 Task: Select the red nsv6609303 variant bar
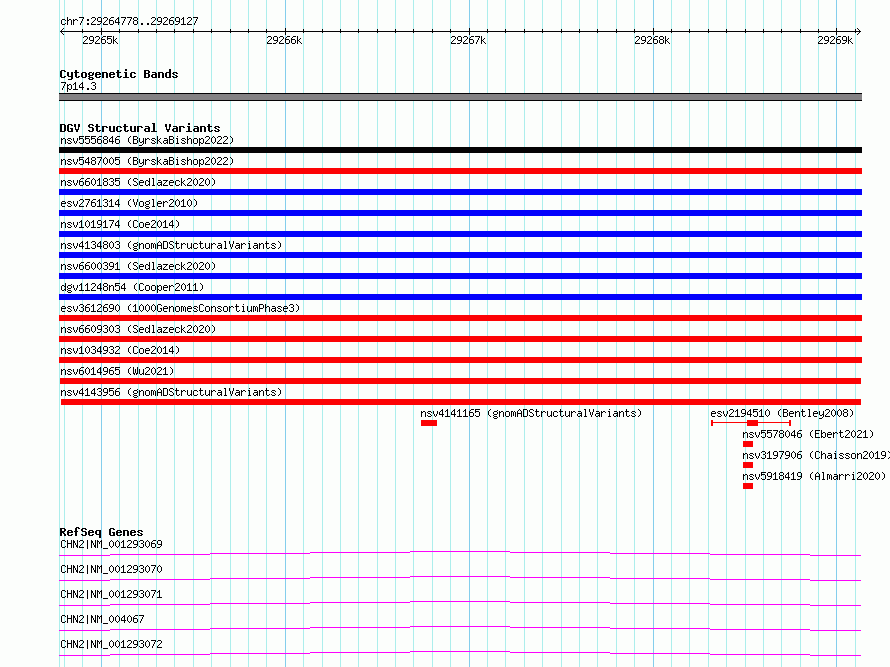coord(460,339)
